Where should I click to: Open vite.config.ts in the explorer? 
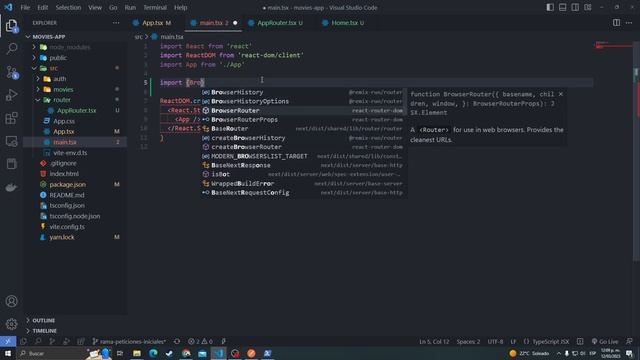pos(67,227)
